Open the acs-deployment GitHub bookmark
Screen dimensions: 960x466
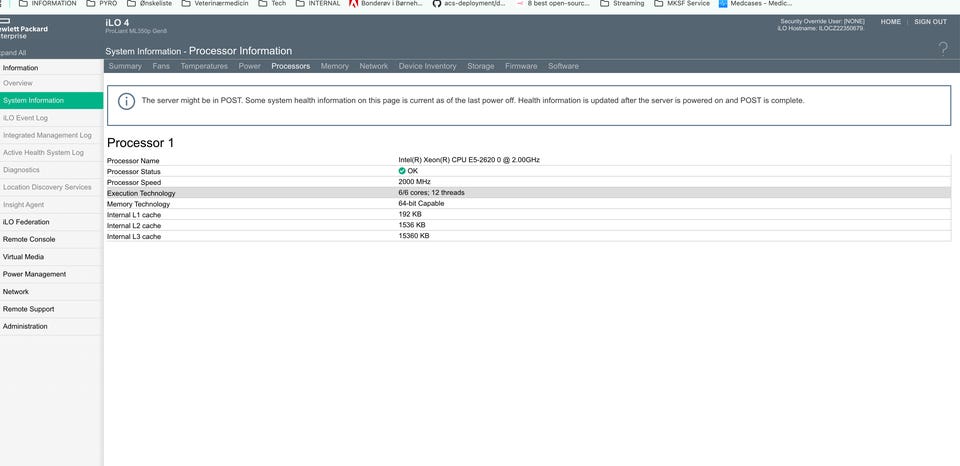(x=469, y=3)
